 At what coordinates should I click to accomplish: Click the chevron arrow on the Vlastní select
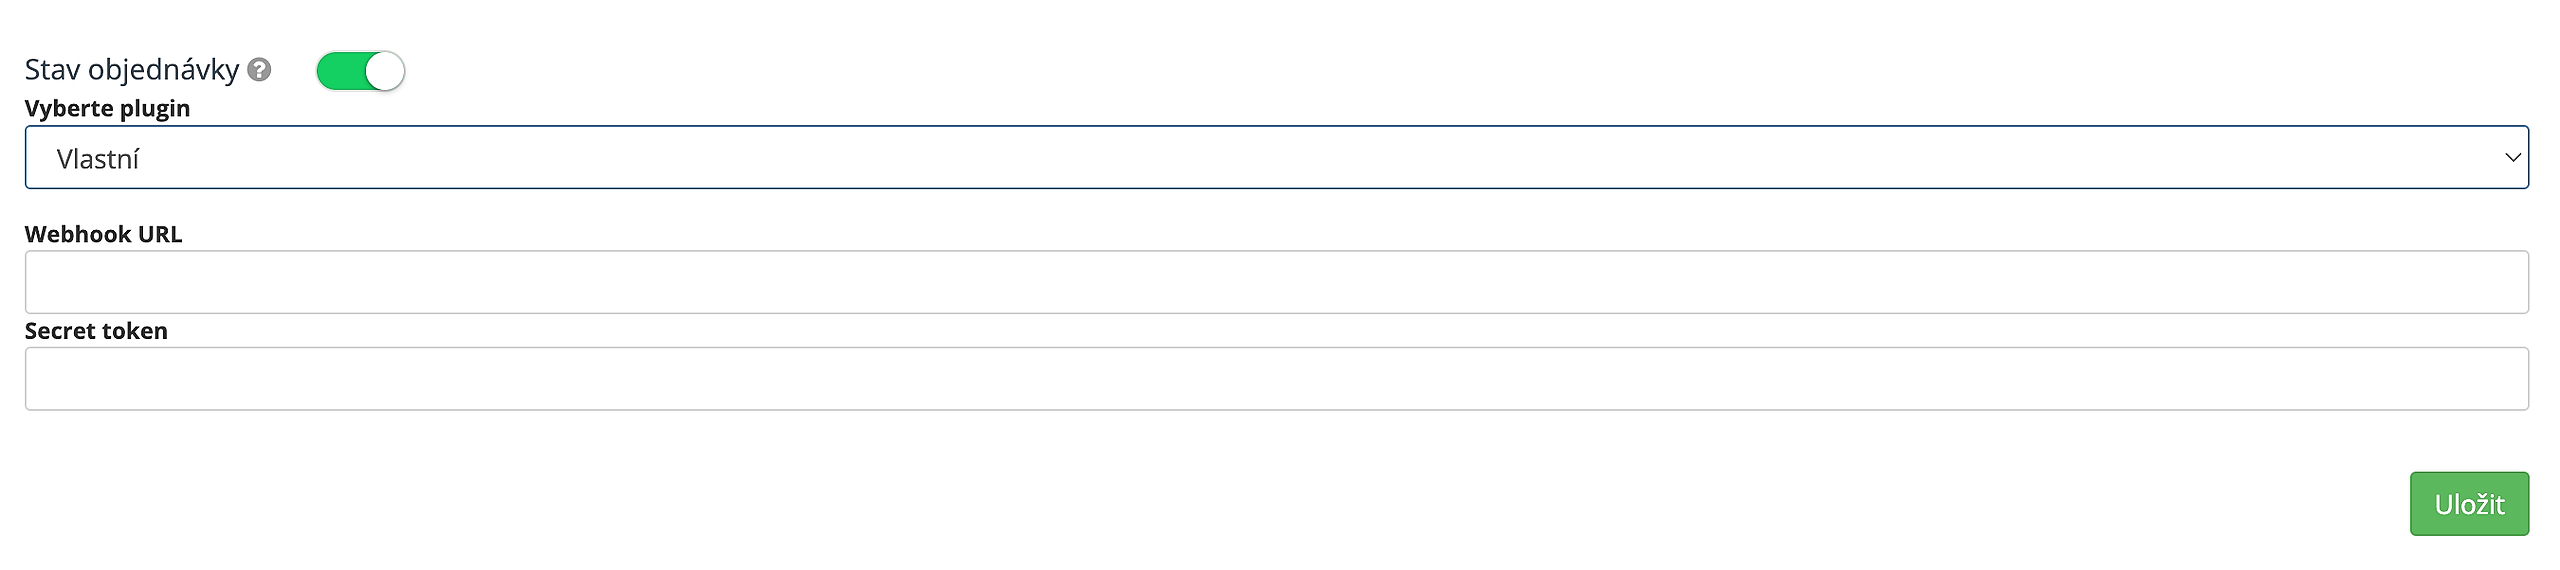2512,158
